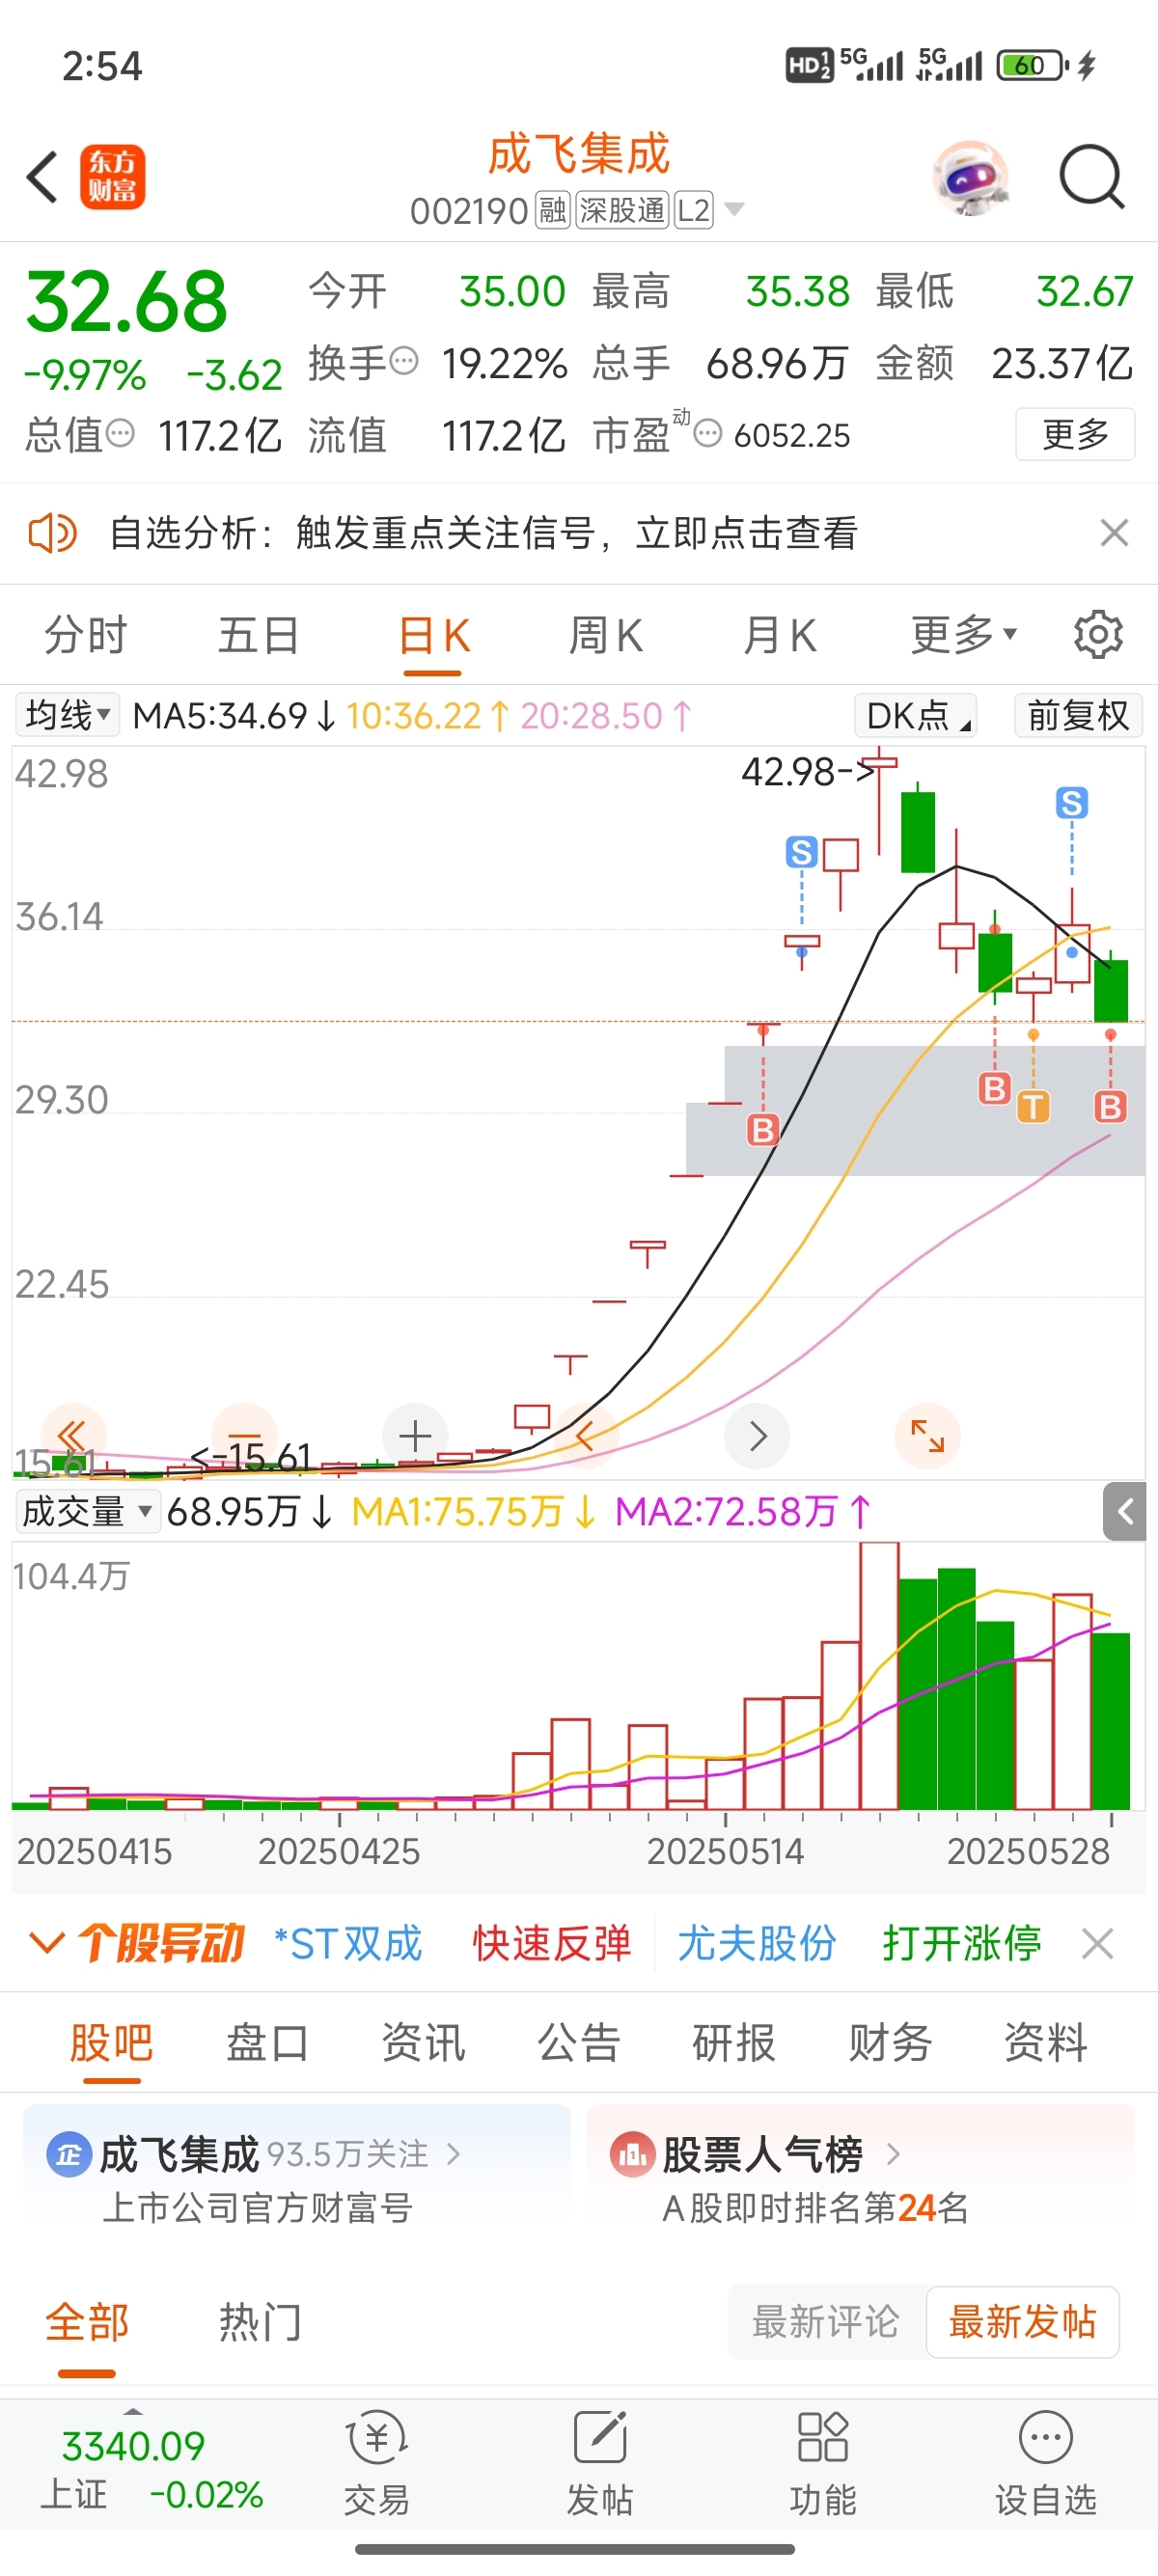Screen dimensions: 1158x2576
Task: Open 打开涨停 alert link
Action: point(962,1944)
